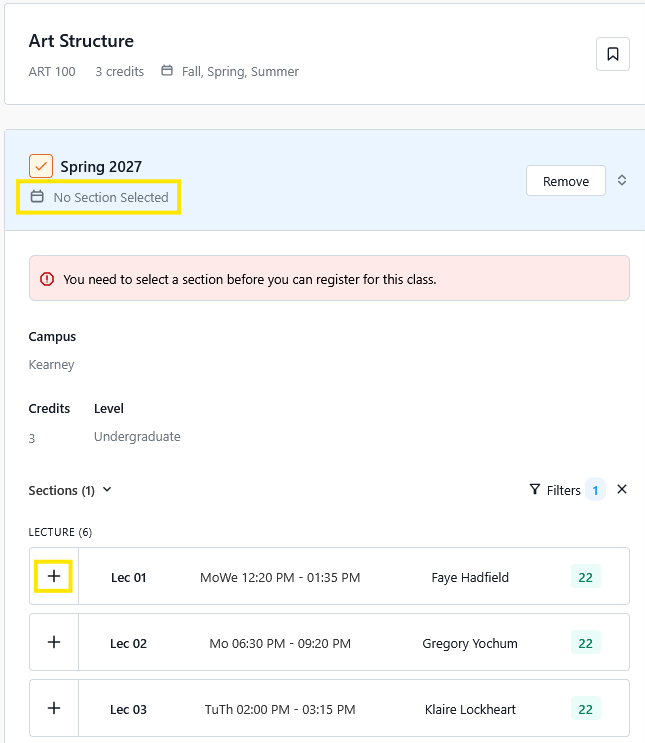Click seat count 22 for Lec 03
645x743 pixels.
click(x=586, y=709)
